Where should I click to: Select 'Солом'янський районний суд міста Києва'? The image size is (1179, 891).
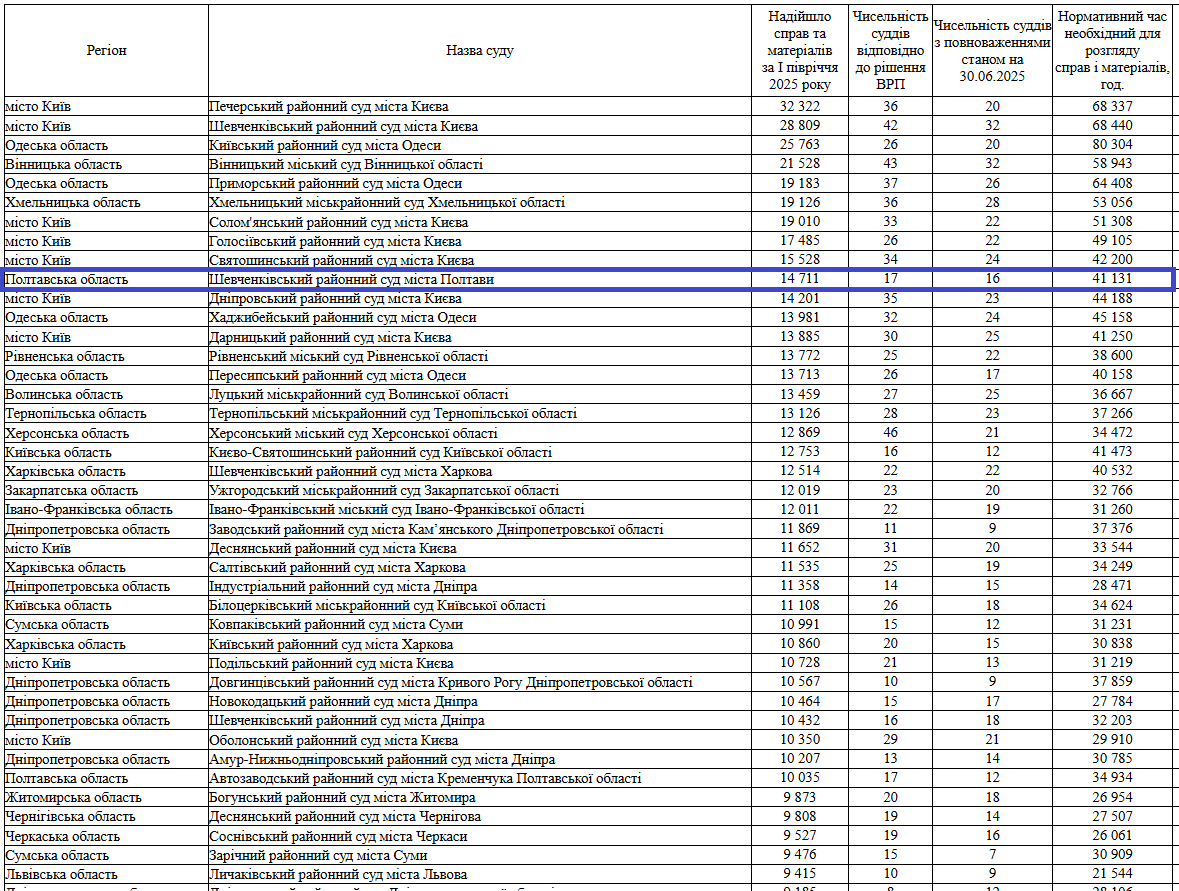point(338,222)
